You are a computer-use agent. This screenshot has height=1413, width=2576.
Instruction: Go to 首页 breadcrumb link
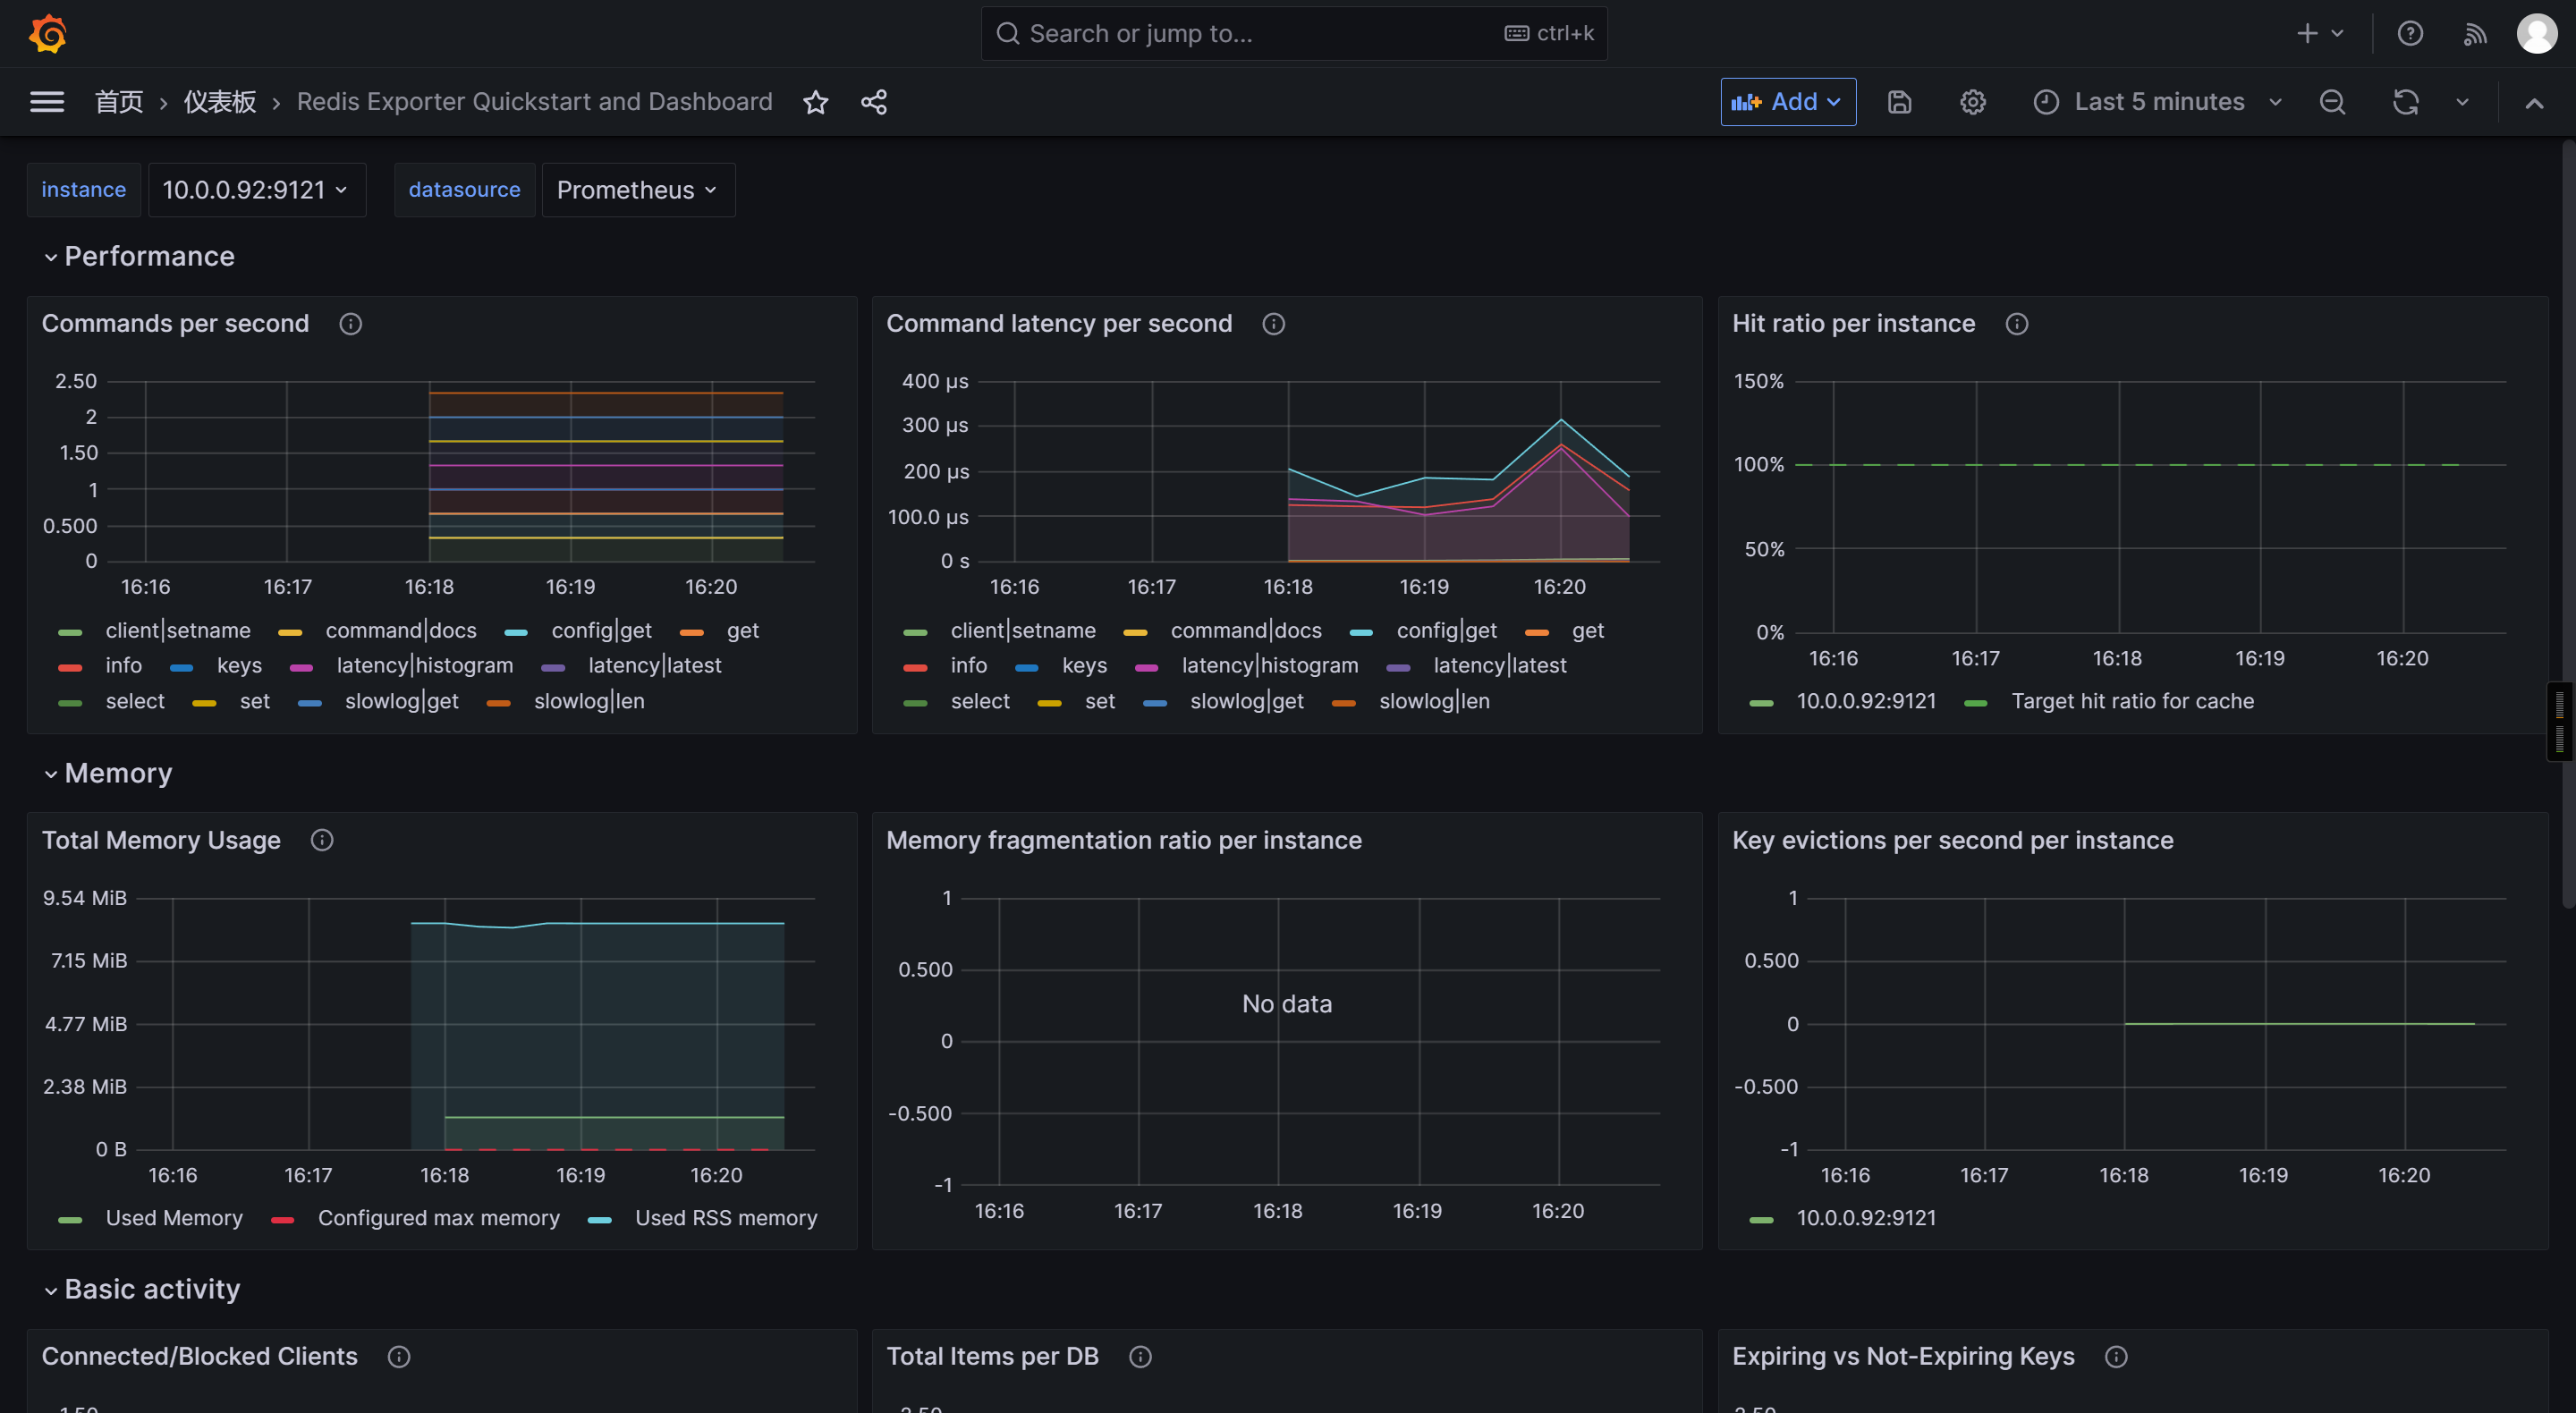pos(118,102)
